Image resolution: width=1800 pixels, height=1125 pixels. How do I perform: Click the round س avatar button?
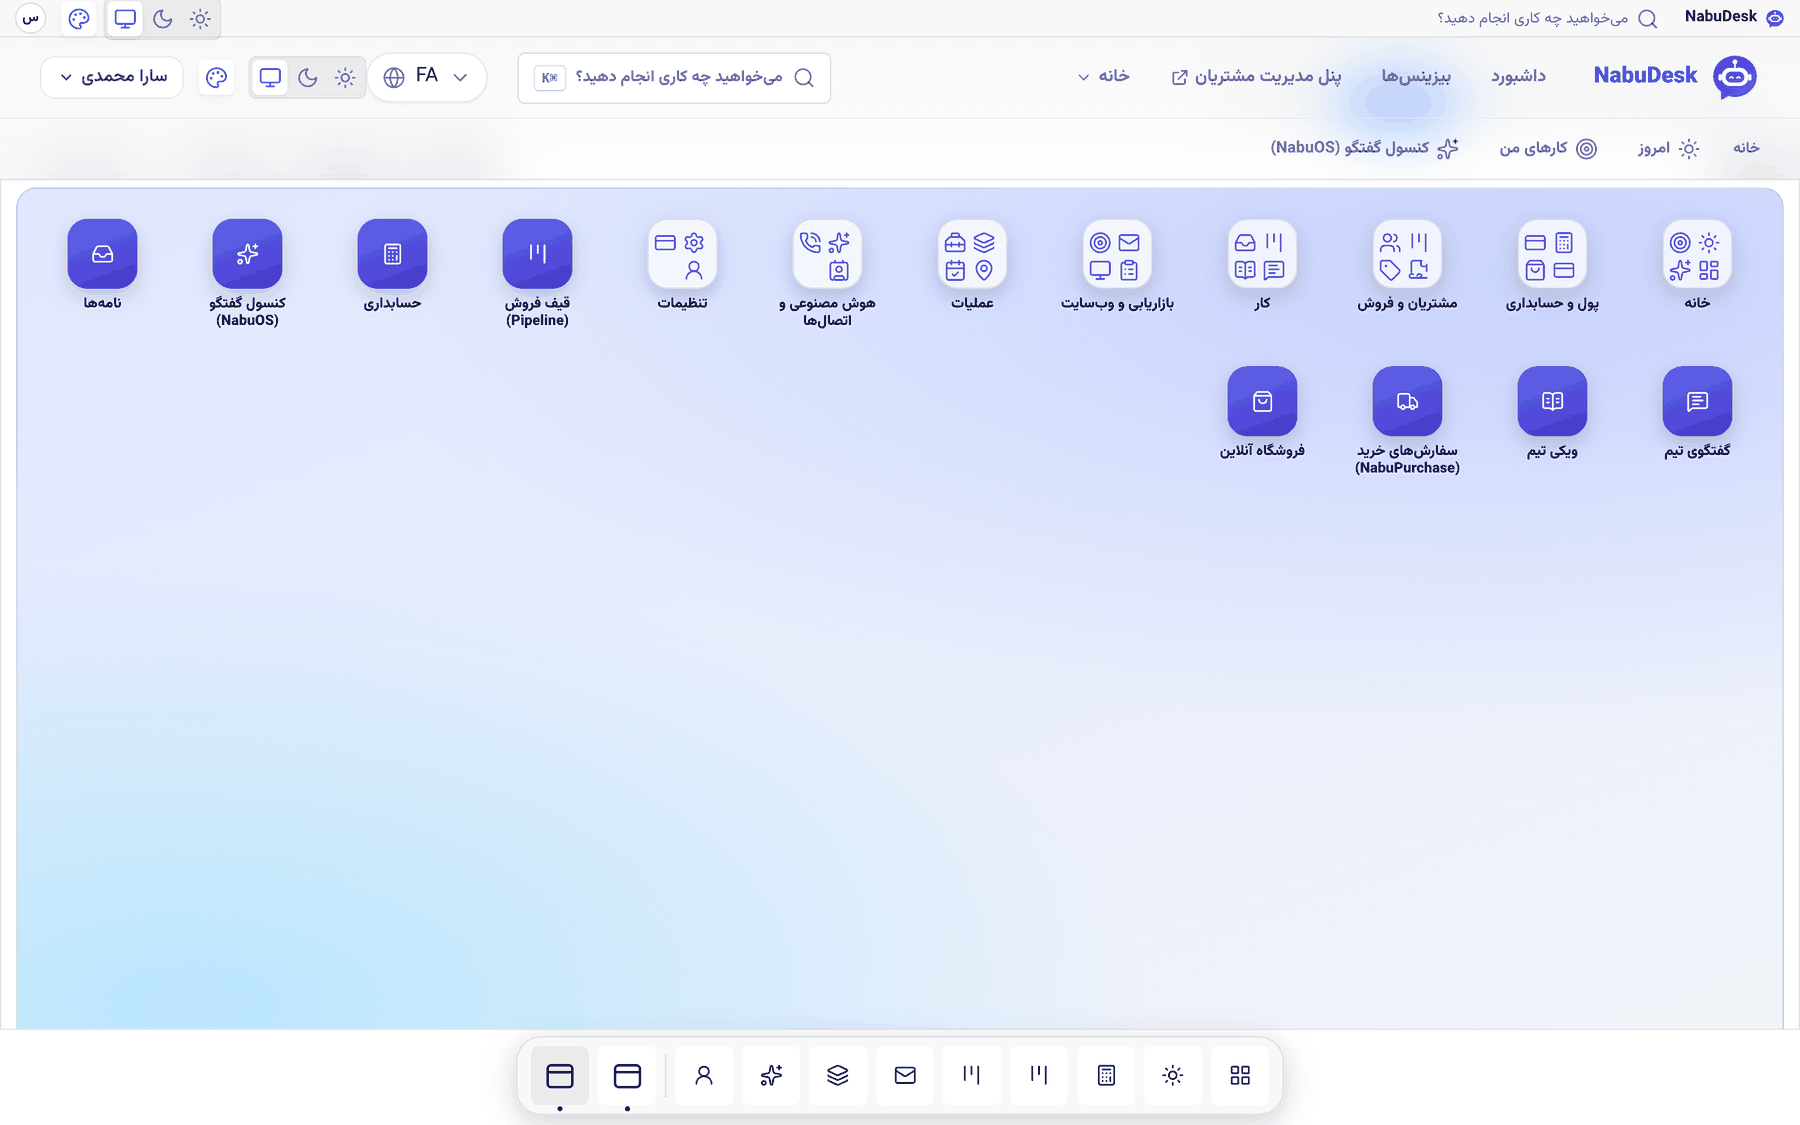pos(31,18)
